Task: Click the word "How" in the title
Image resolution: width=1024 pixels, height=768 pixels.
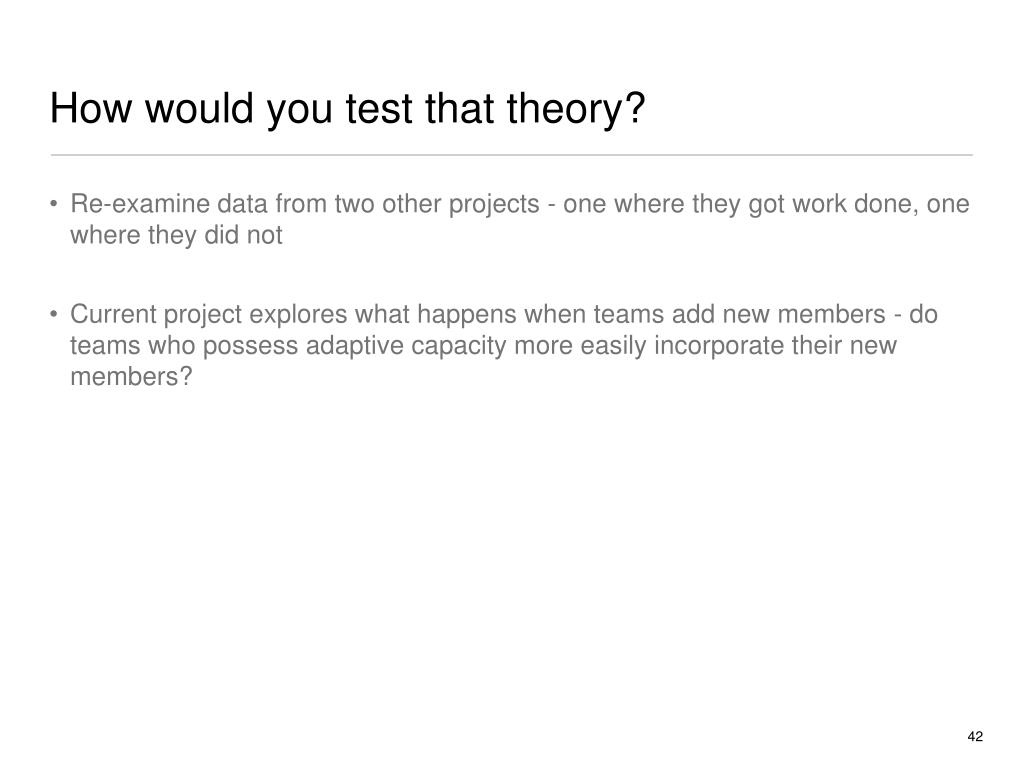Action: (x=91, y=108)
